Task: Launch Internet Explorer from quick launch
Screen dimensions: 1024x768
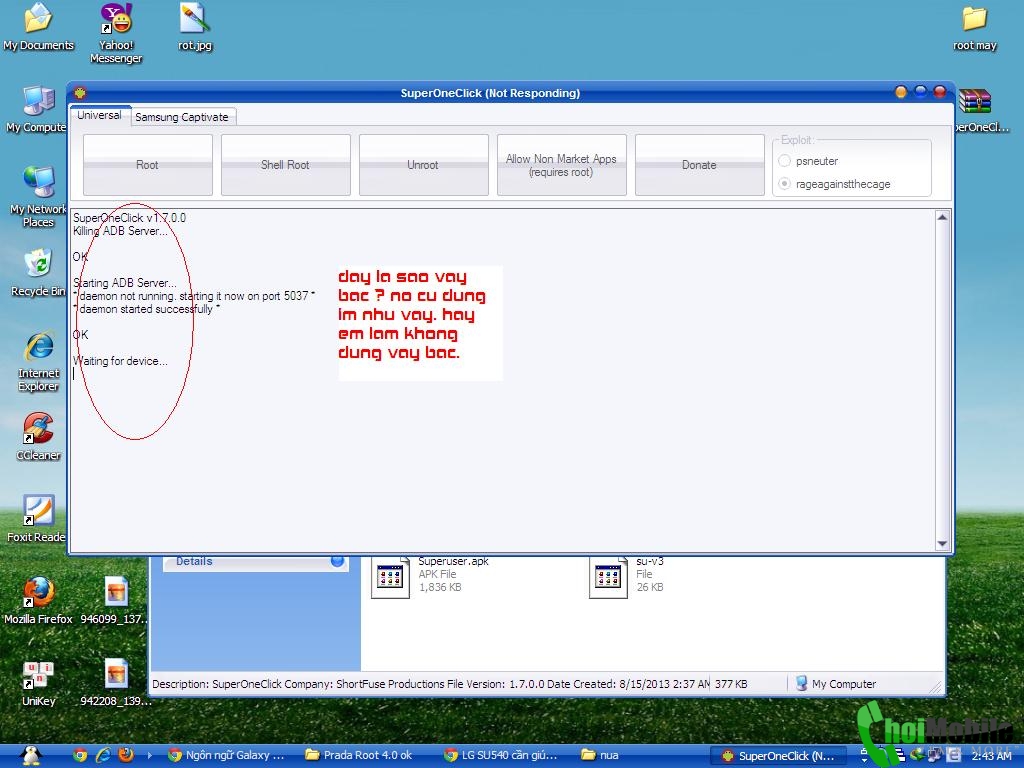Action: click(x=103, y=755)
